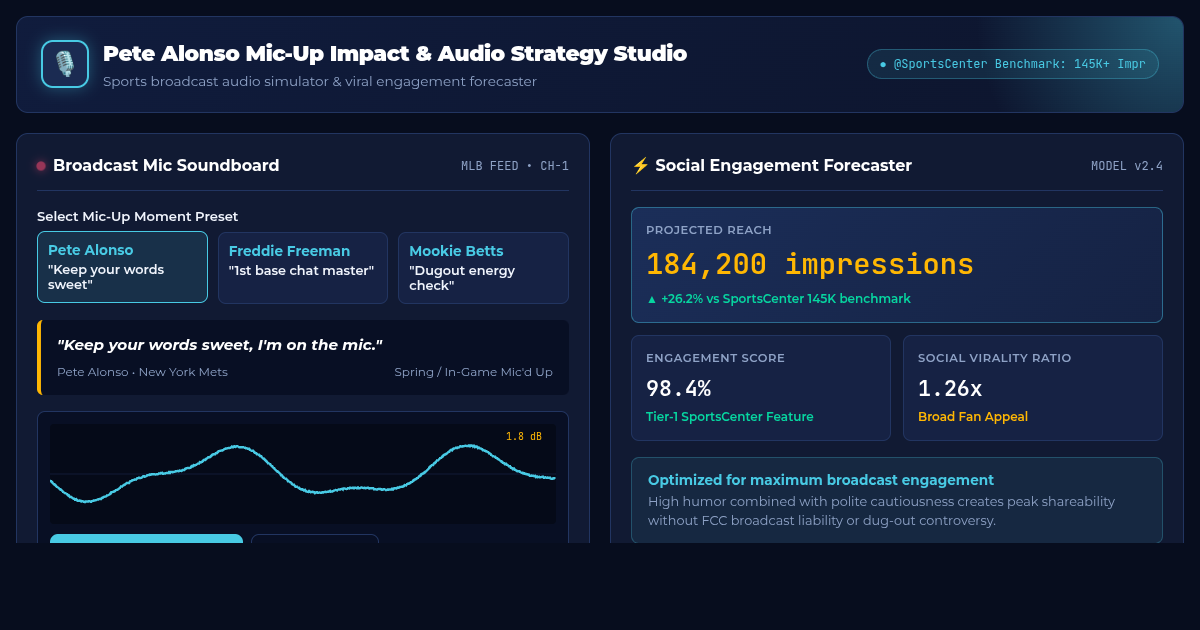Click the red live indicator dot beside Broadcast Mic Soundboard

pyautogui.click(x=41, y=166)
